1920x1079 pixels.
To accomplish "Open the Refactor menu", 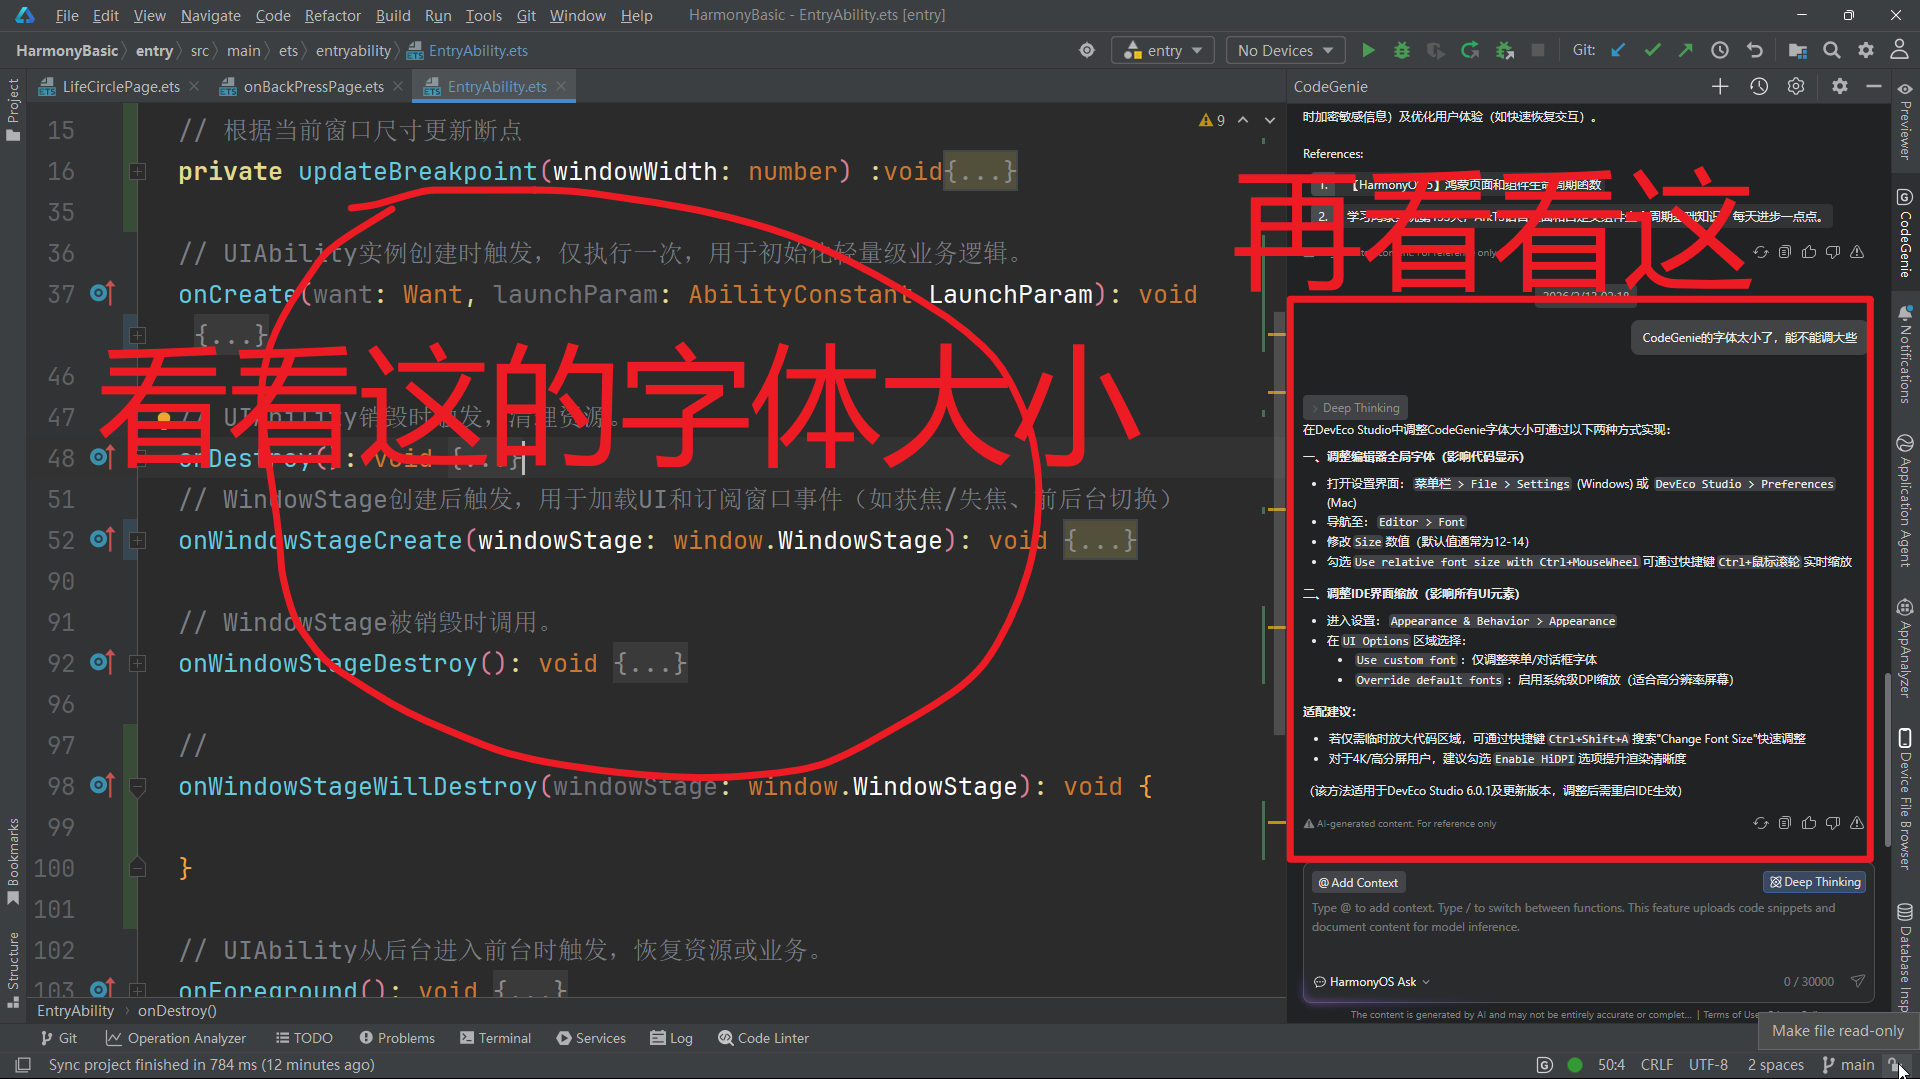I will click(332, 15).
